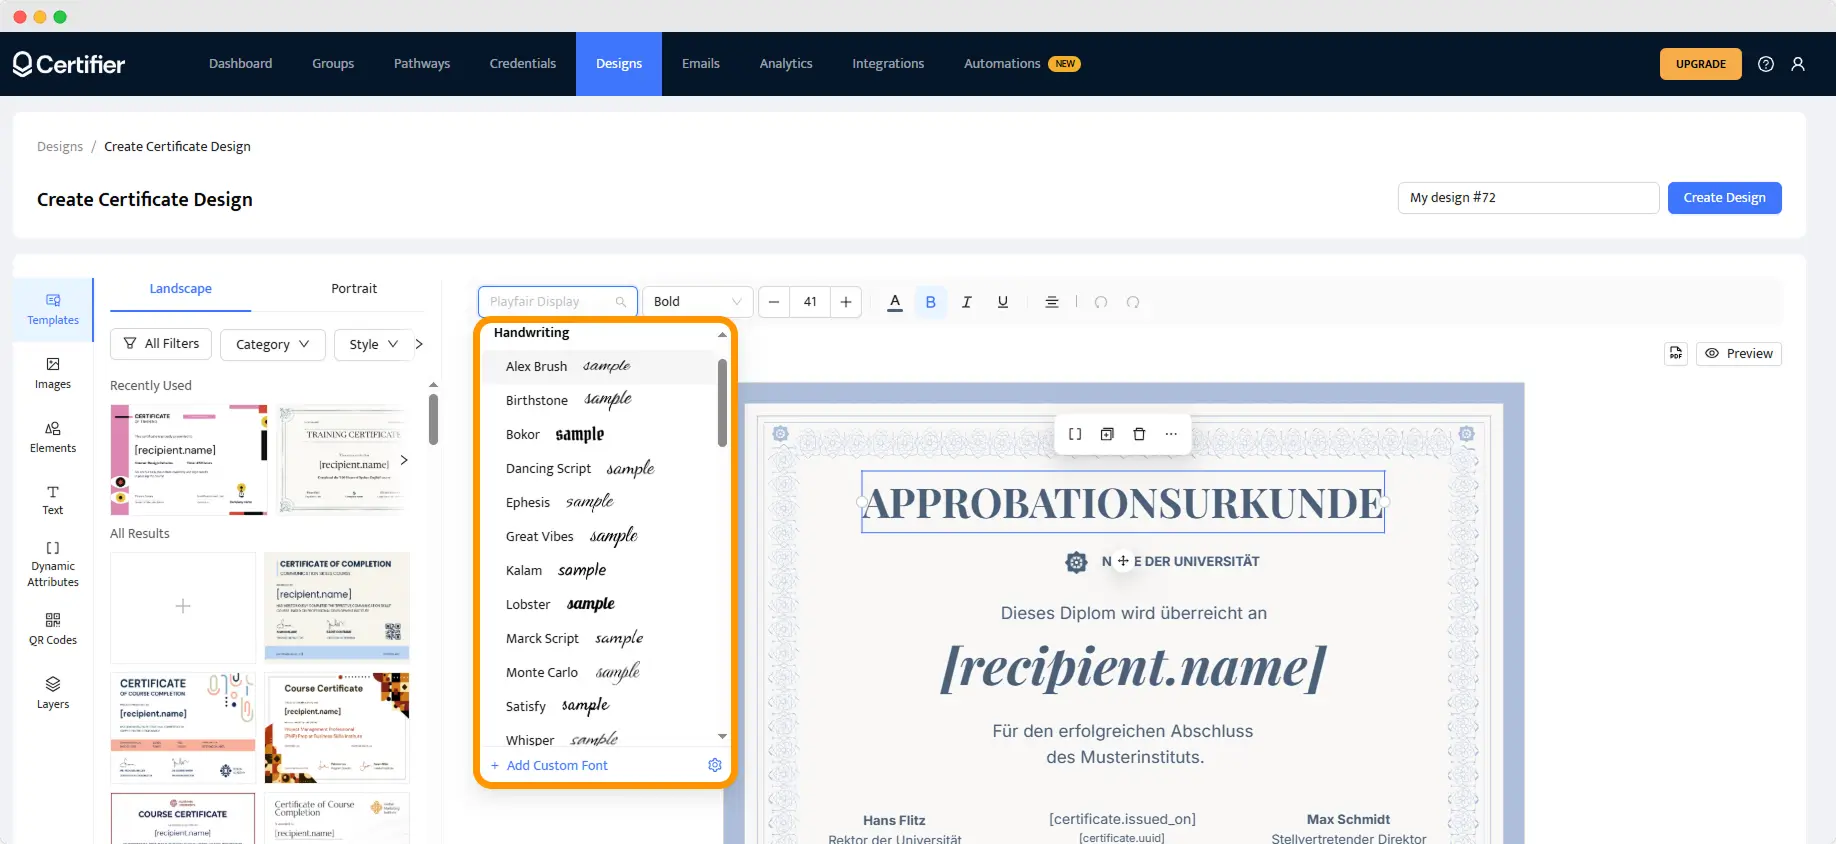Open Pathways in top navigation
The width and height of the screenshot is (1836, 844).
tap(422, 64)
